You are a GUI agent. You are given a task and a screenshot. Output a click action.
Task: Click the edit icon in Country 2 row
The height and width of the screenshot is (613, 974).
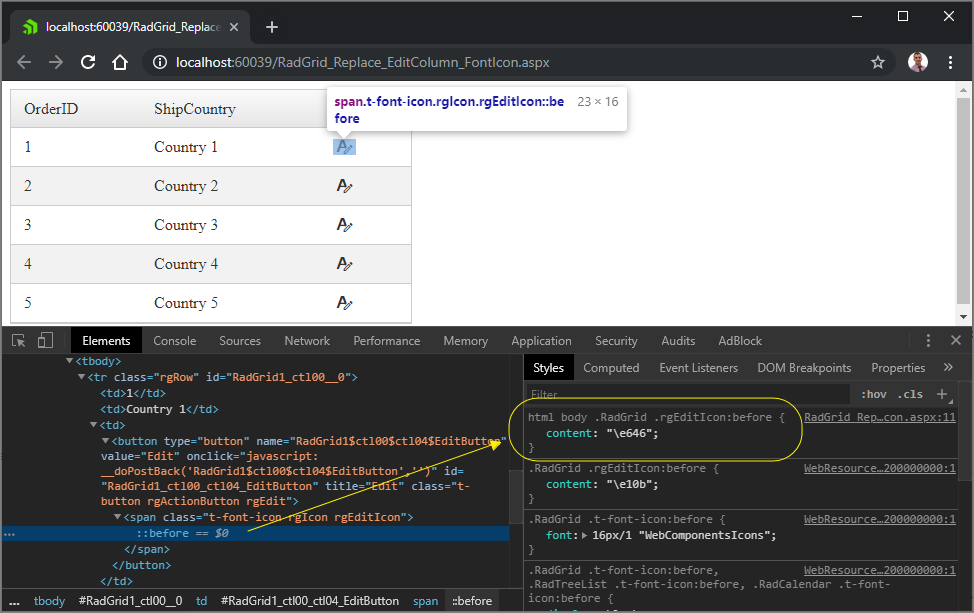click(344, 186)
